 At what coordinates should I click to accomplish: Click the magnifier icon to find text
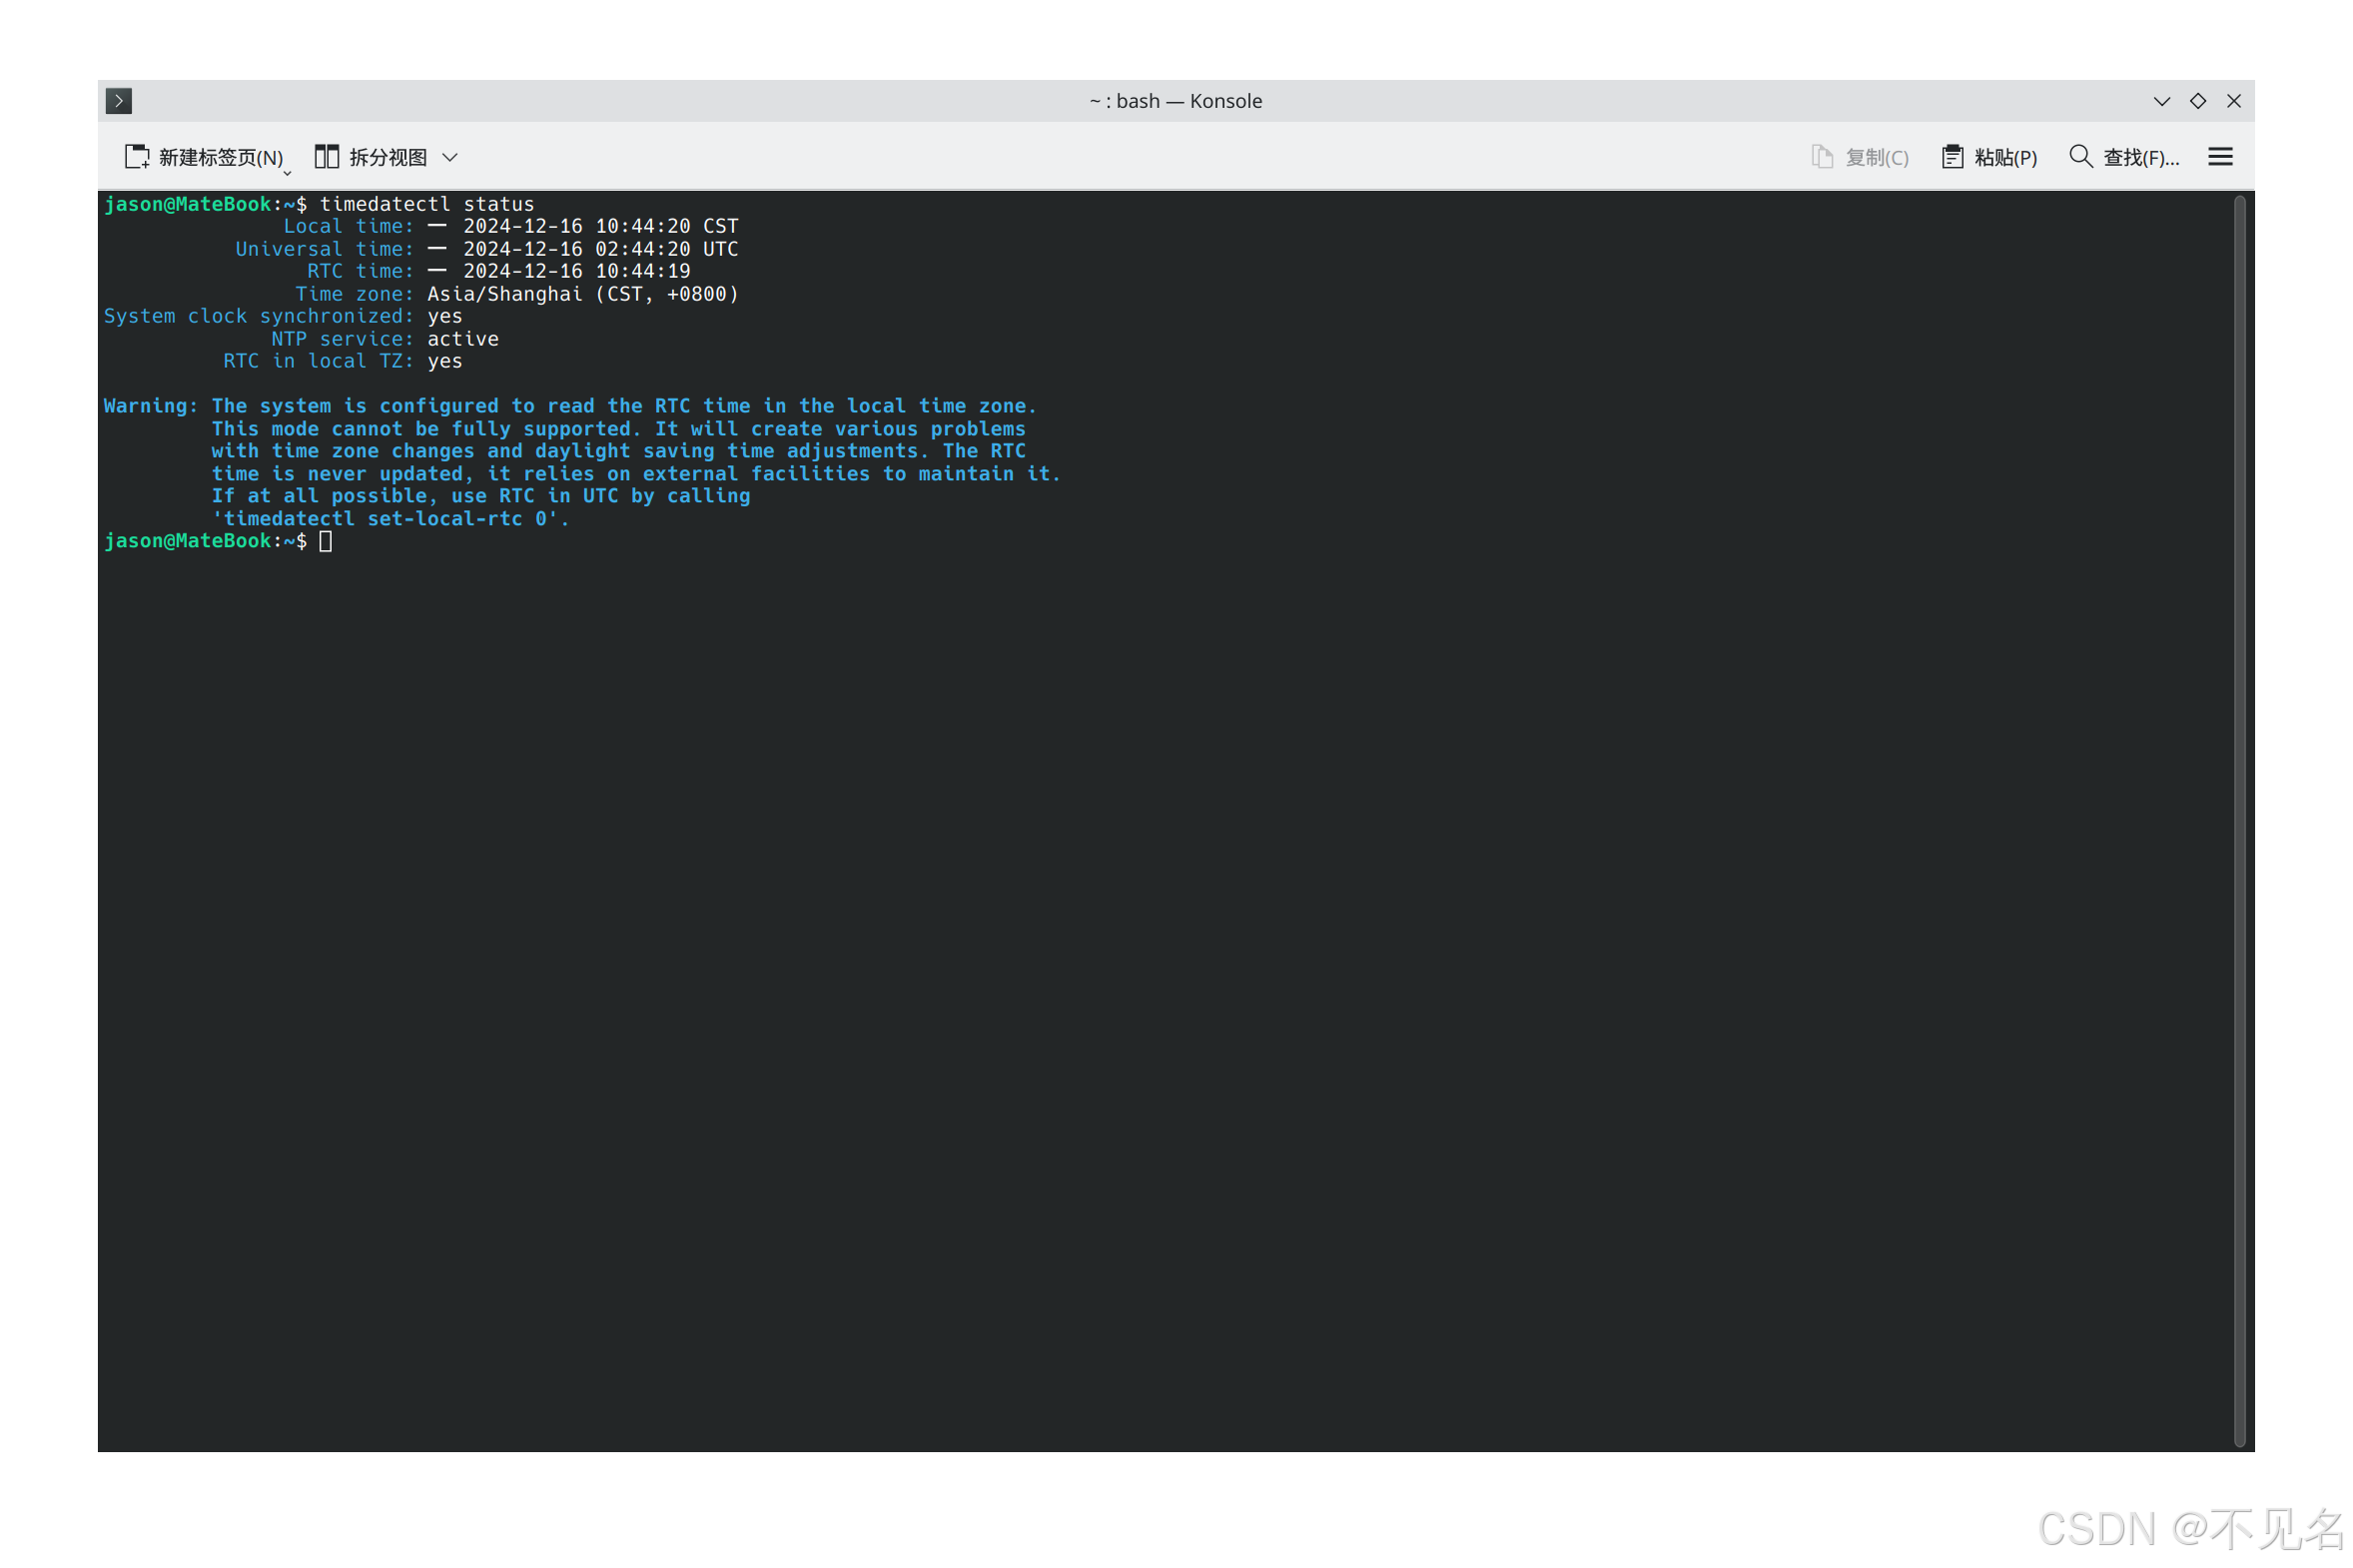[x=2081, y=156]
